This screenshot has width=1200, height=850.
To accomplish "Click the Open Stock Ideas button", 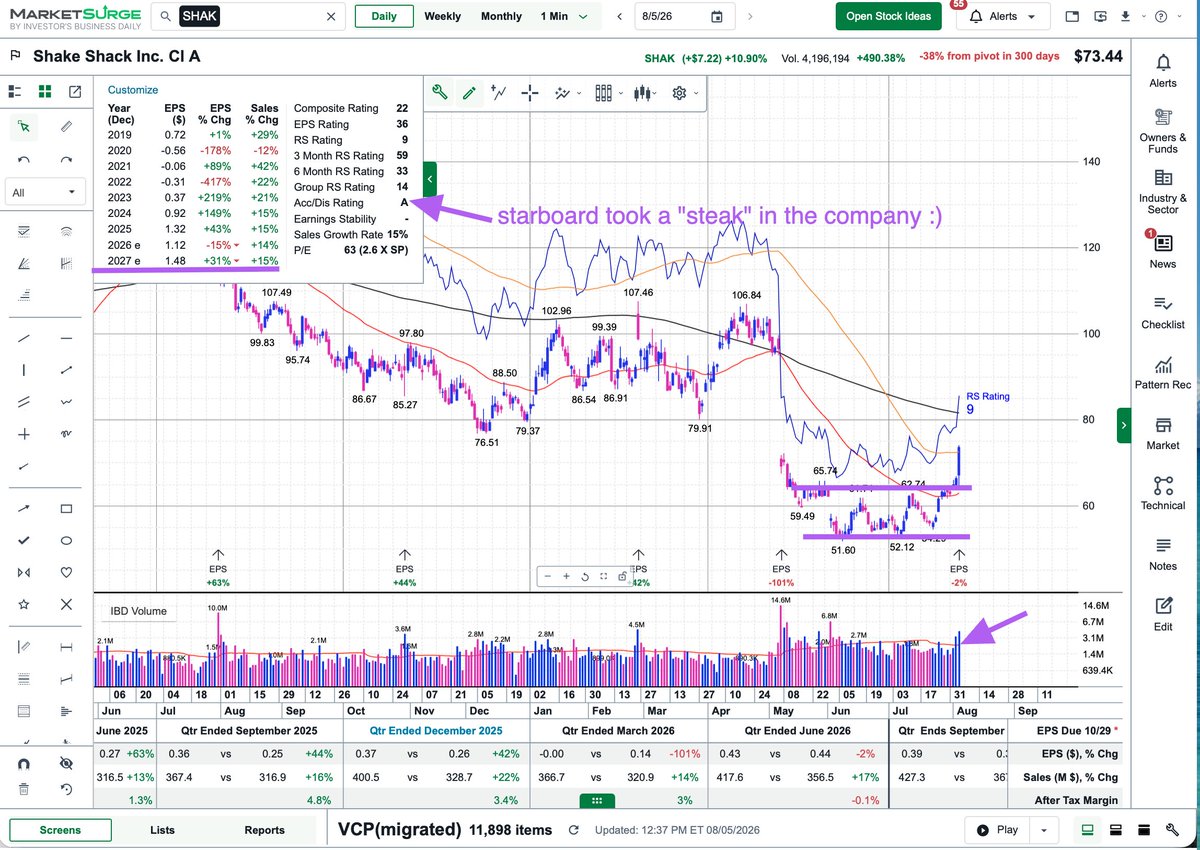I will tap(889, 16).
